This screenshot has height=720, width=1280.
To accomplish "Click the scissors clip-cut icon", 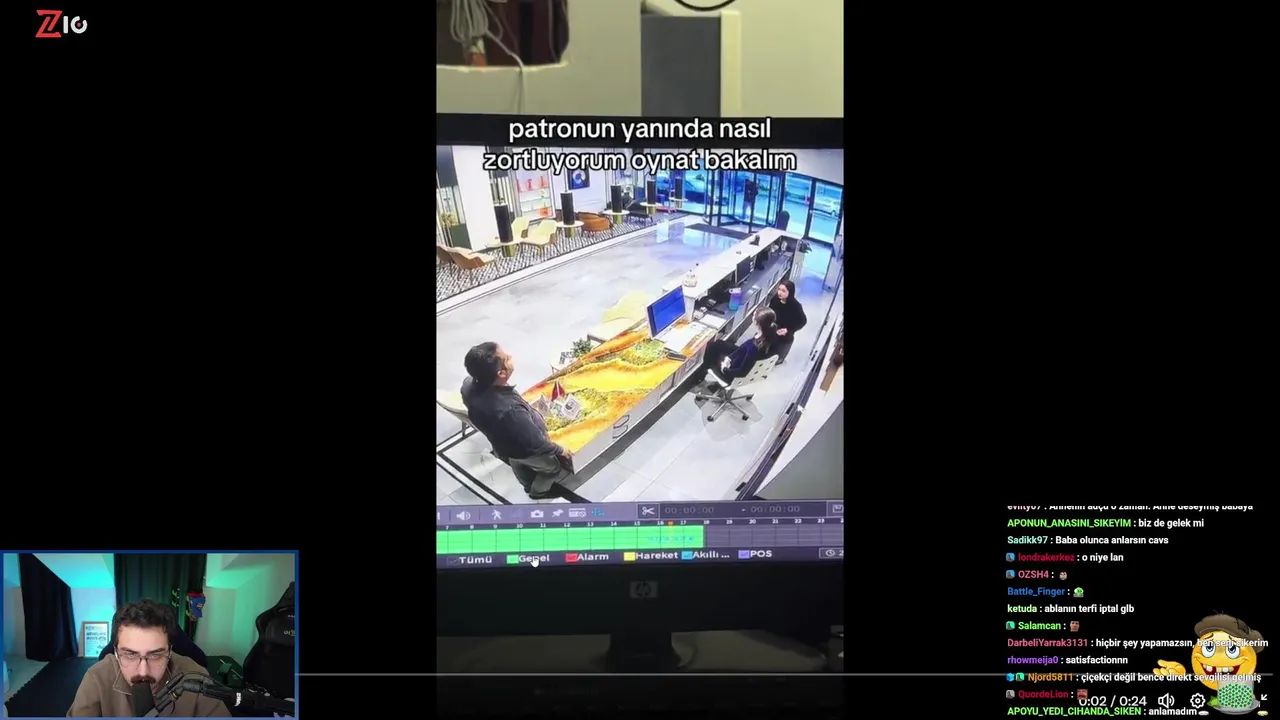I will 648,511.
